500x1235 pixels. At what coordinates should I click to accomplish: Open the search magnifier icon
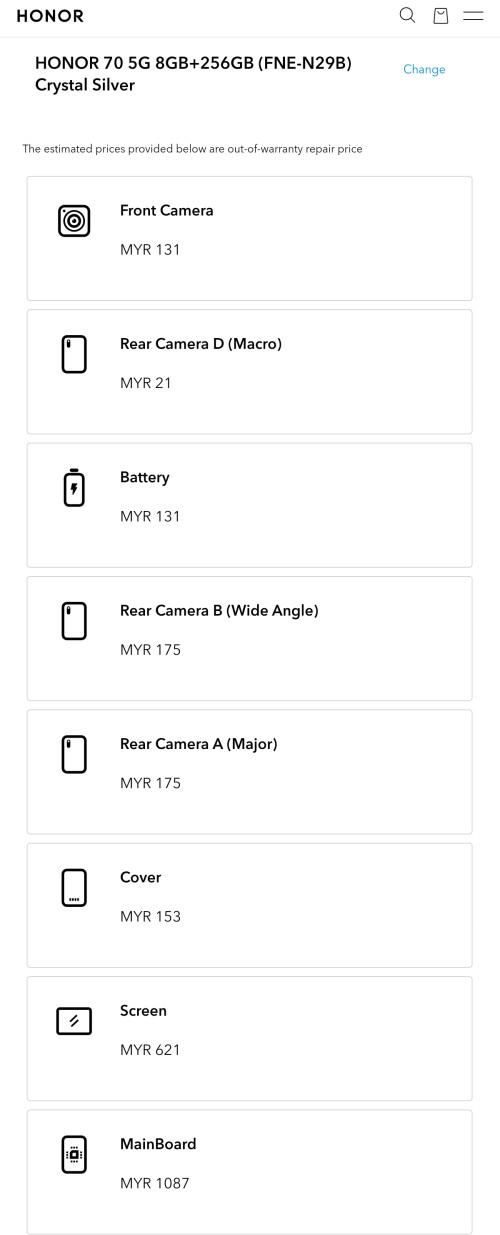[x=407, y=15]
